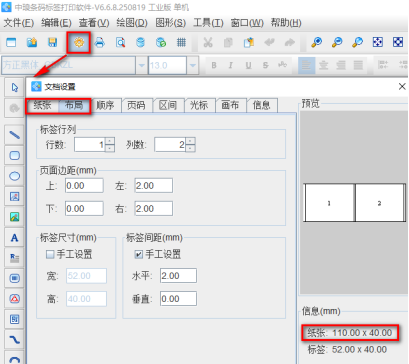Open Document Settings via the gear icon
The height and width of the screenshot is (364, 409).
[79, 42]
